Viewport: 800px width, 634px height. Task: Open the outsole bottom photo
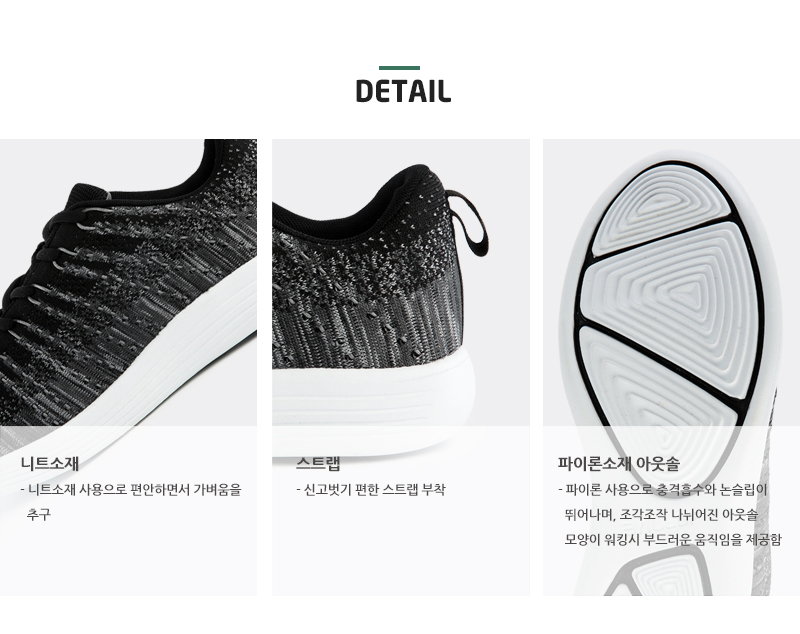[x=671, y=367]
